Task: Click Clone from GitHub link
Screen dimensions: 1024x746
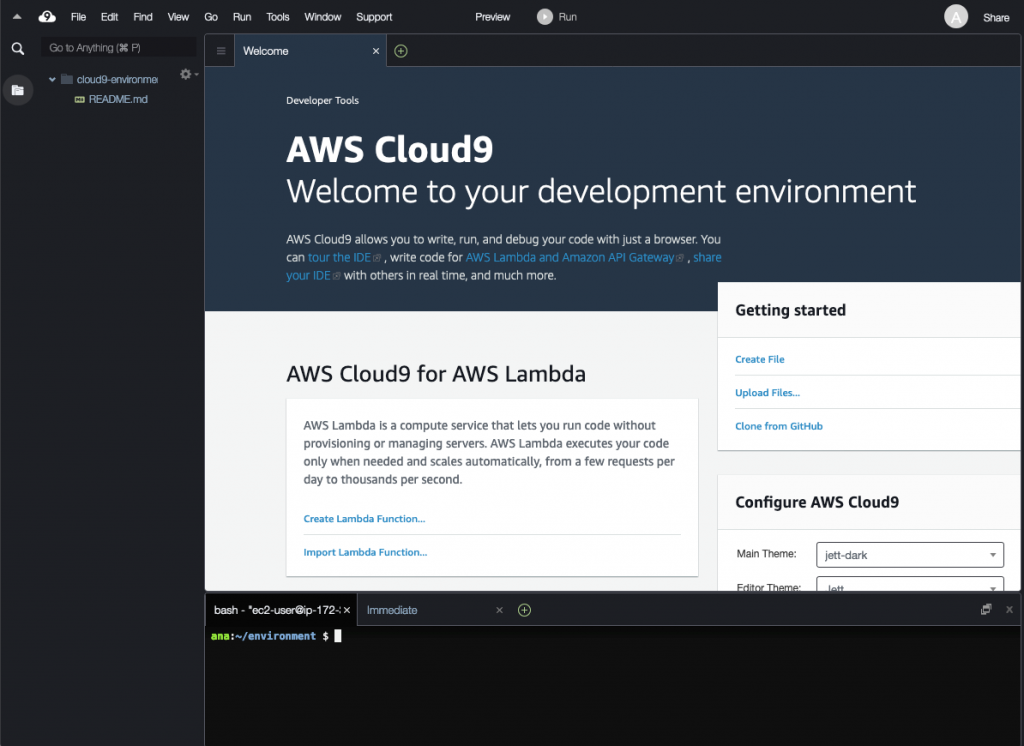Action: [x=778, y=426]
